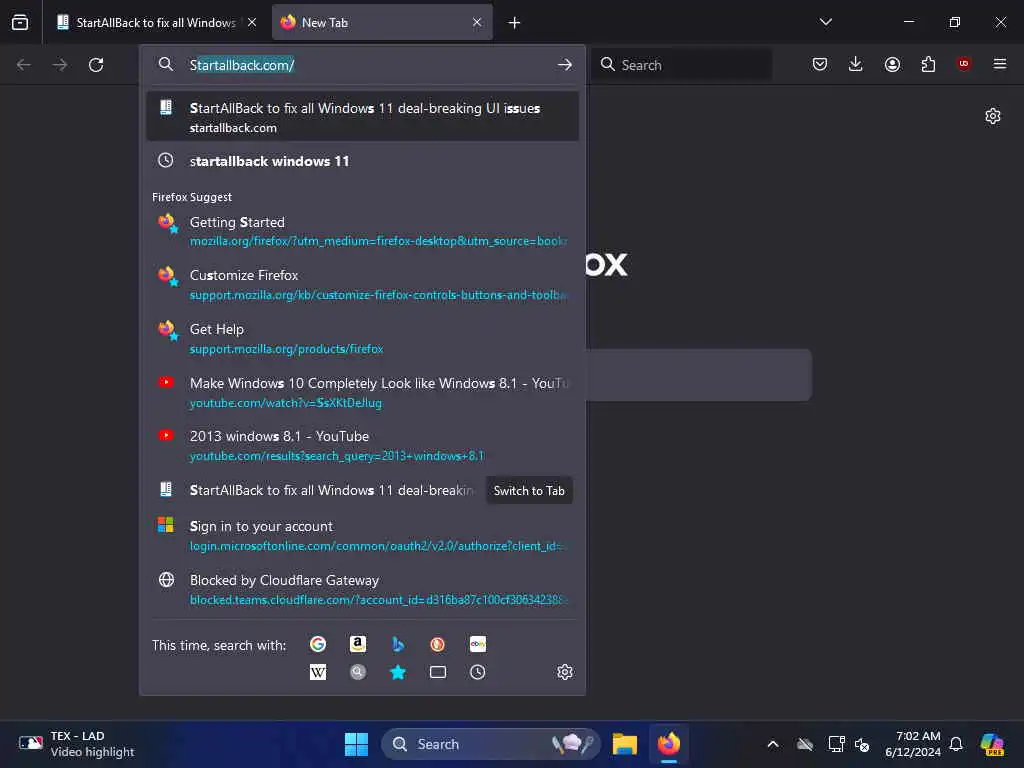1024x768 pixels.
Task: Open the Customize Firefox suggestion
Action: (362, 285)
